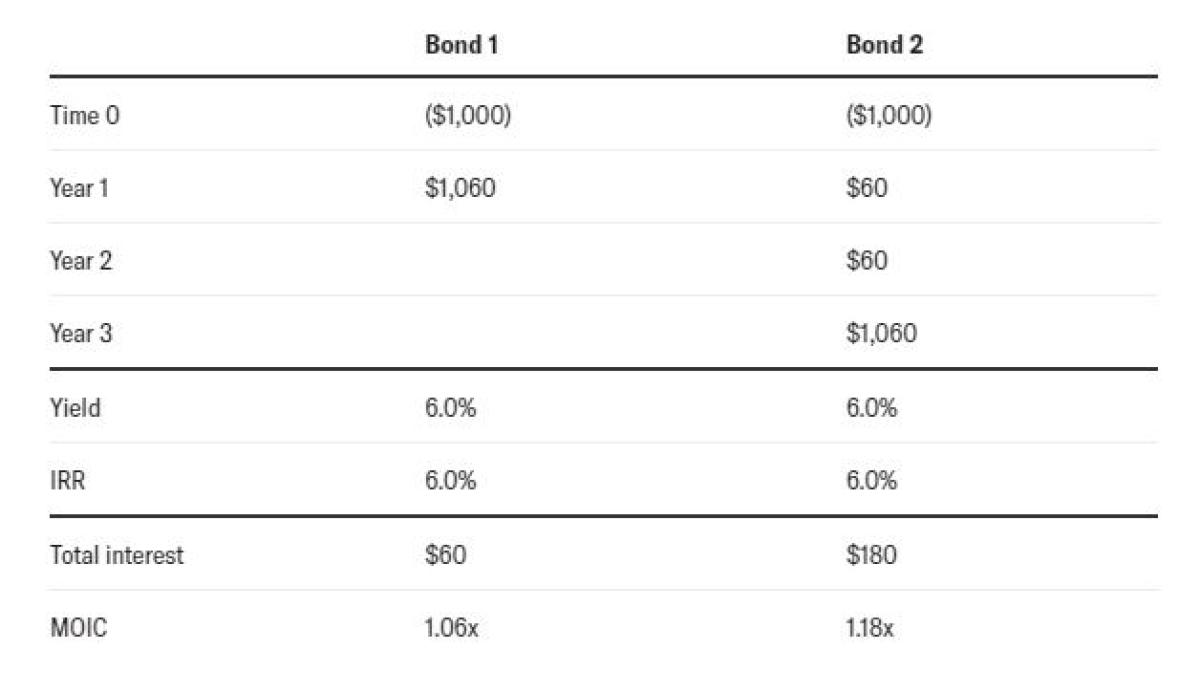Select Bond 1's 6.0% Yield cell
This screenshot has width=1200, height=694.
(x=450, y=408)
